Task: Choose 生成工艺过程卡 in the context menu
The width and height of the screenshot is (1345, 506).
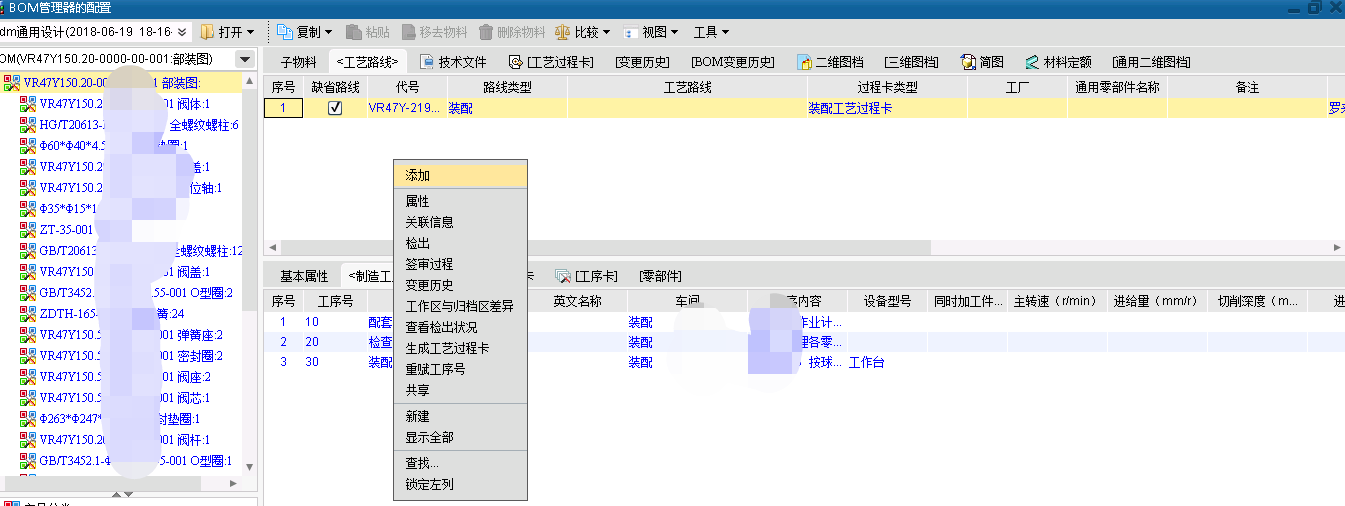Action: tap(460, 348)
